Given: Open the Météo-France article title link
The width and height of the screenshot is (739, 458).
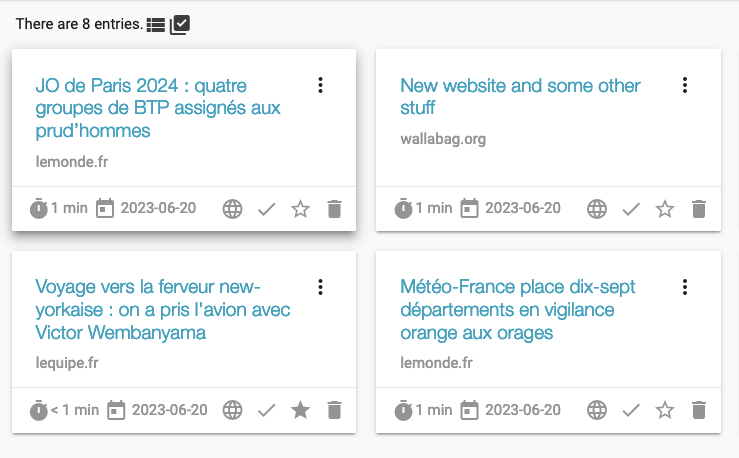Looking at the screenshot, I should tap(517, 309).
